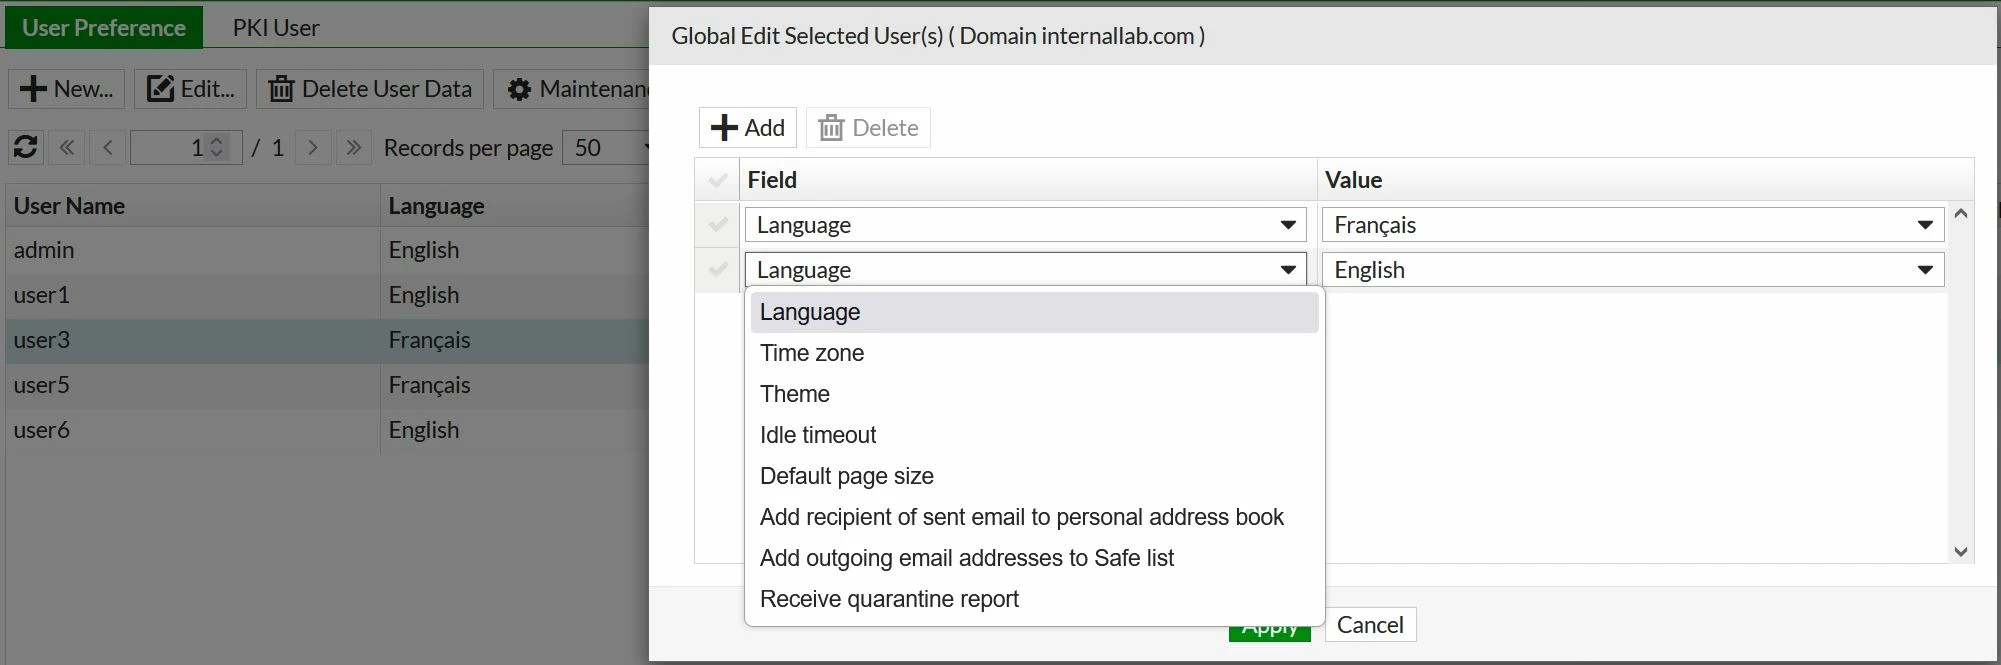Select Add recipient of sent email option

point(1034,517)
